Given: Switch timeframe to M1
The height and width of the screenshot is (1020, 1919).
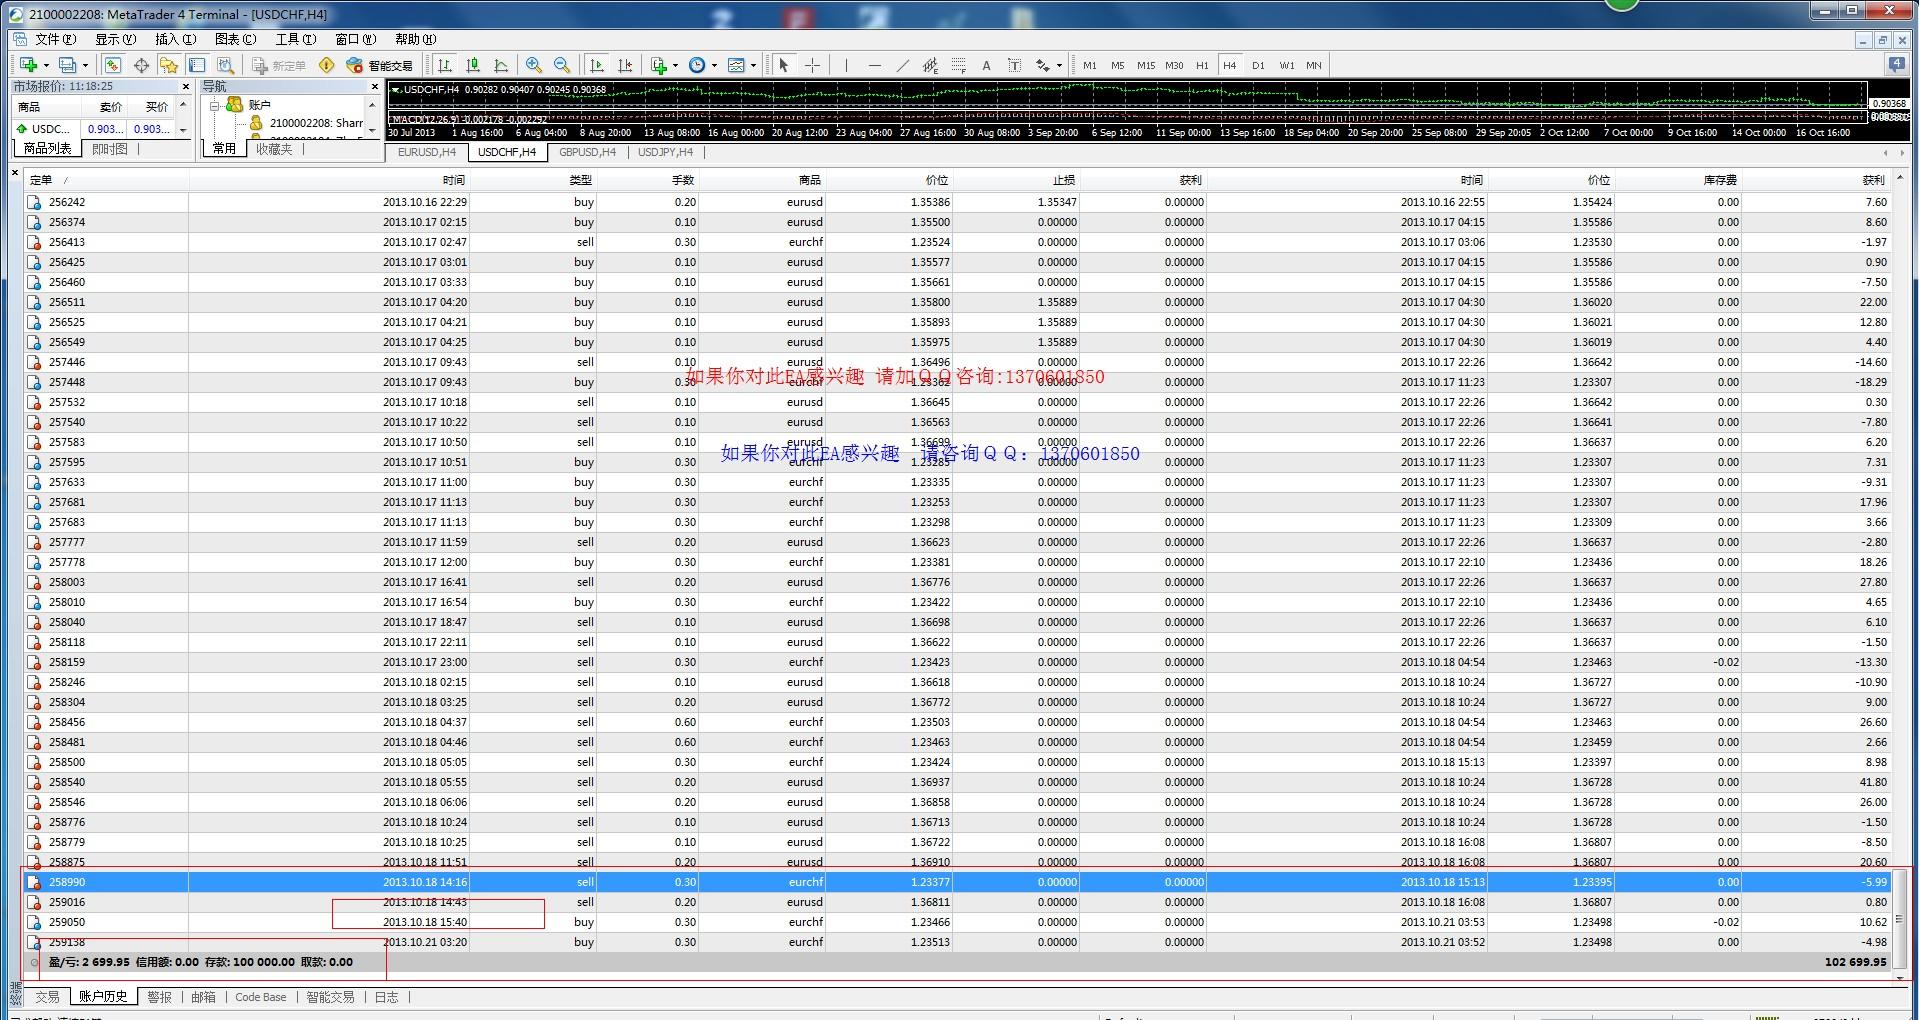Looking at the screenshot, I should point(1090,65).
